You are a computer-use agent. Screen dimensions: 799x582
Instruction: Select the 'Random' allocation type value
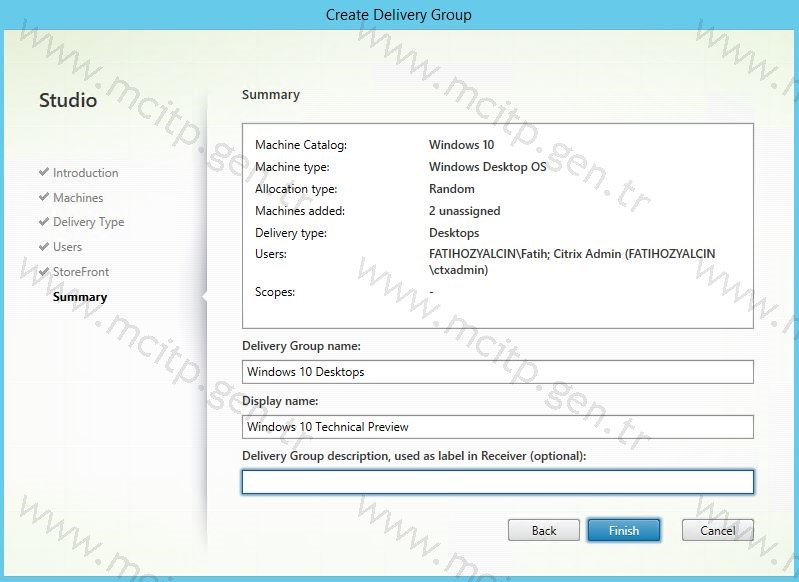[451, 189]
